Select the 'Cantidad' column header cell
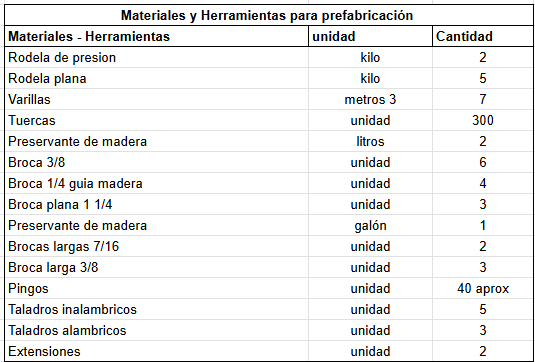This screenshot has height=362, width=535. coord(482,36)
